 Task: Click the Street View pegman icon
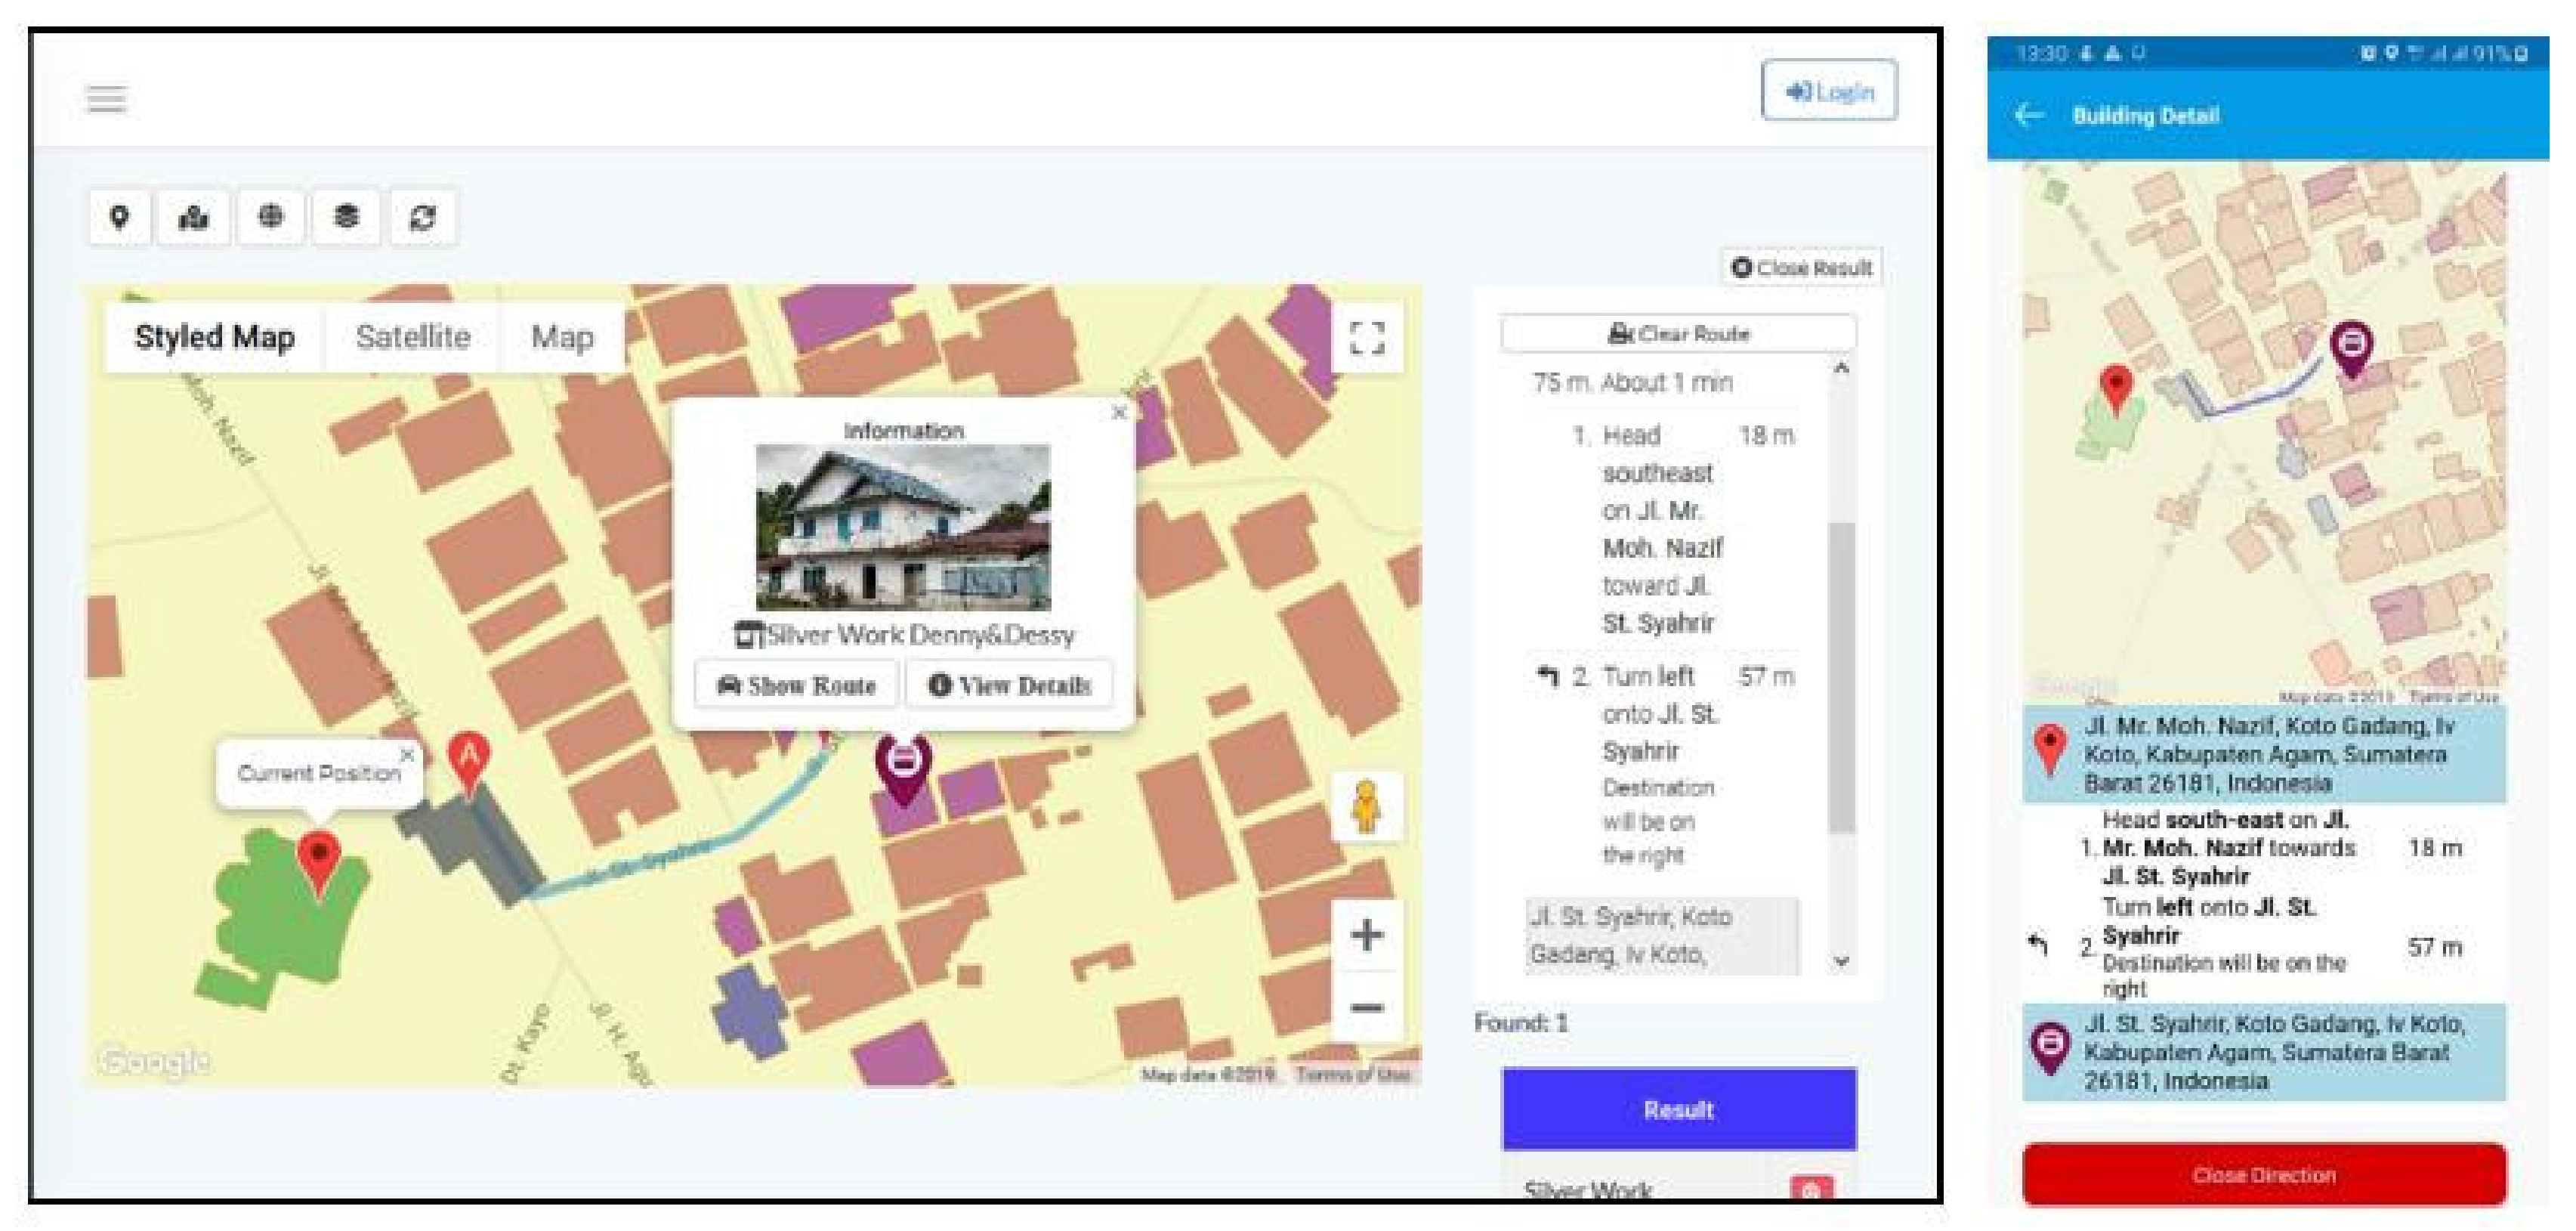point(1365,807)
